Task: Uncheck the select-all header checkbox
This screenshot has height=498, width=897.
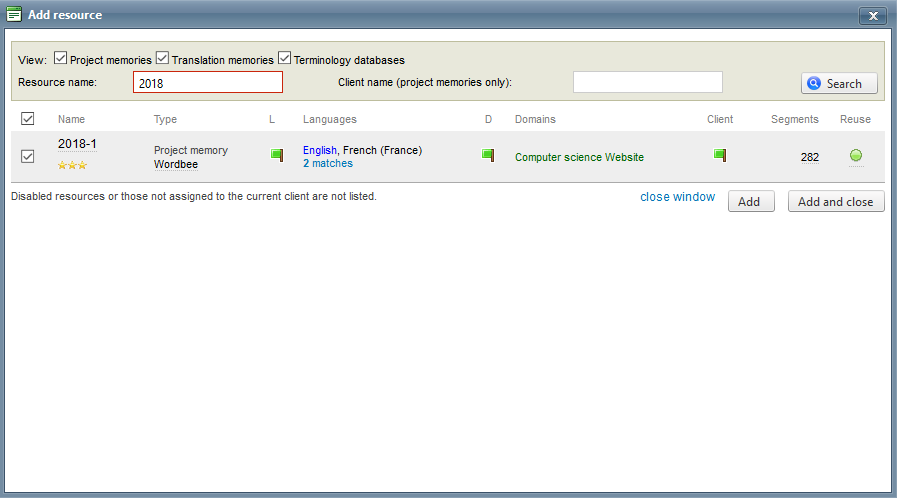Action: coord(28,119)
